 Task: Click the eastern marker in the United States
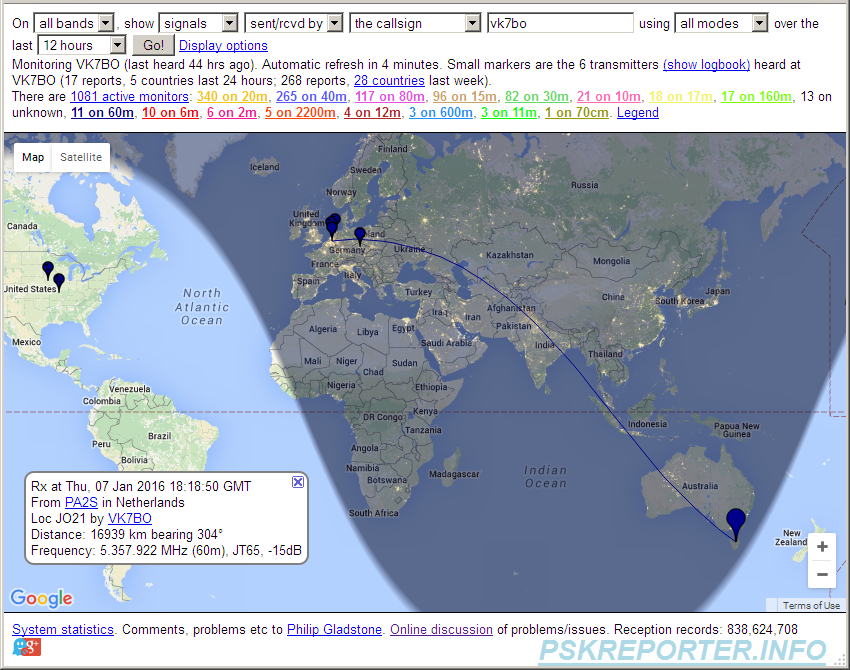tap(59, 282)
